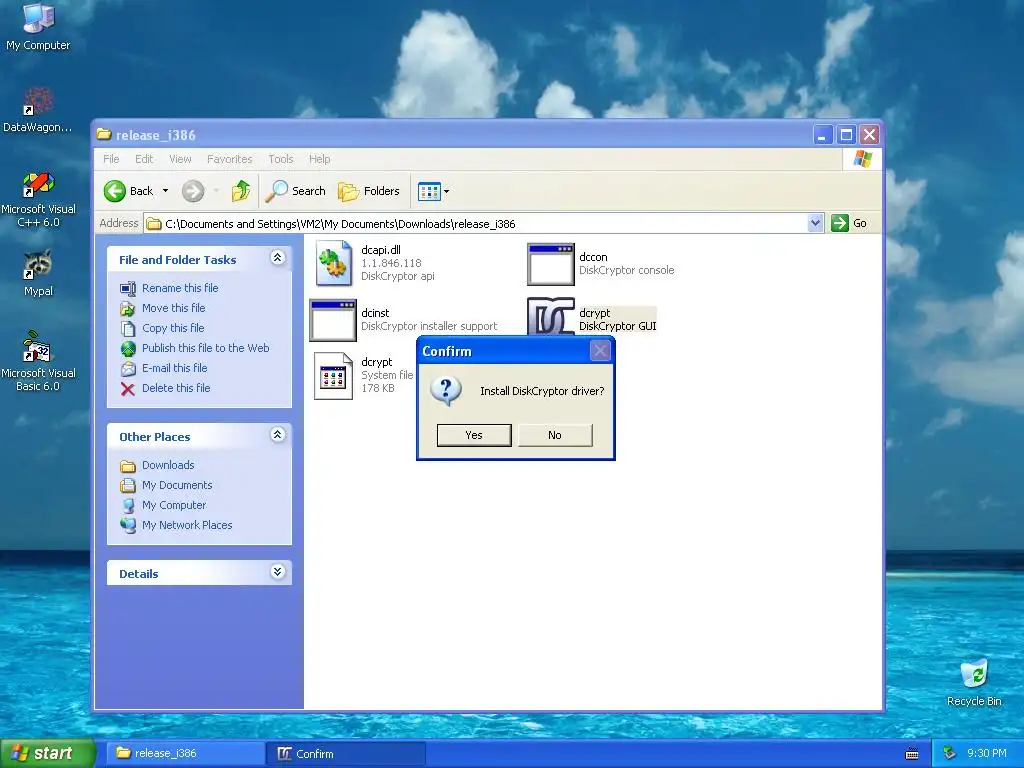This screenshot has height=768, width=1024.
Task: Toggle the Folders pane
Action: tap(369, 191)
